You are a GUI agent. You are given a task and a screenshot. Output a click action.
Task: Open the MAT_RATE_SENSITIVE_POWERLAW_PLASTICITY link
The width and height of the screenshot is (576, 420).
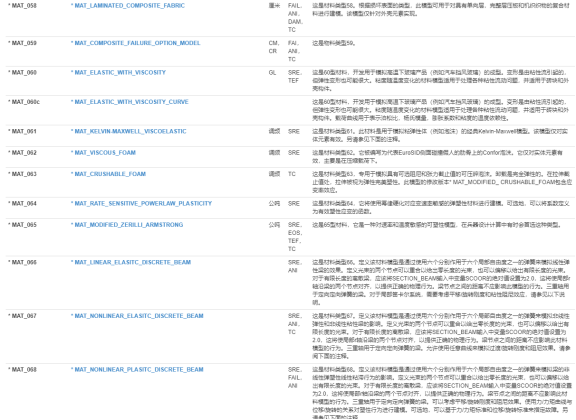click(x=141, y=203)
